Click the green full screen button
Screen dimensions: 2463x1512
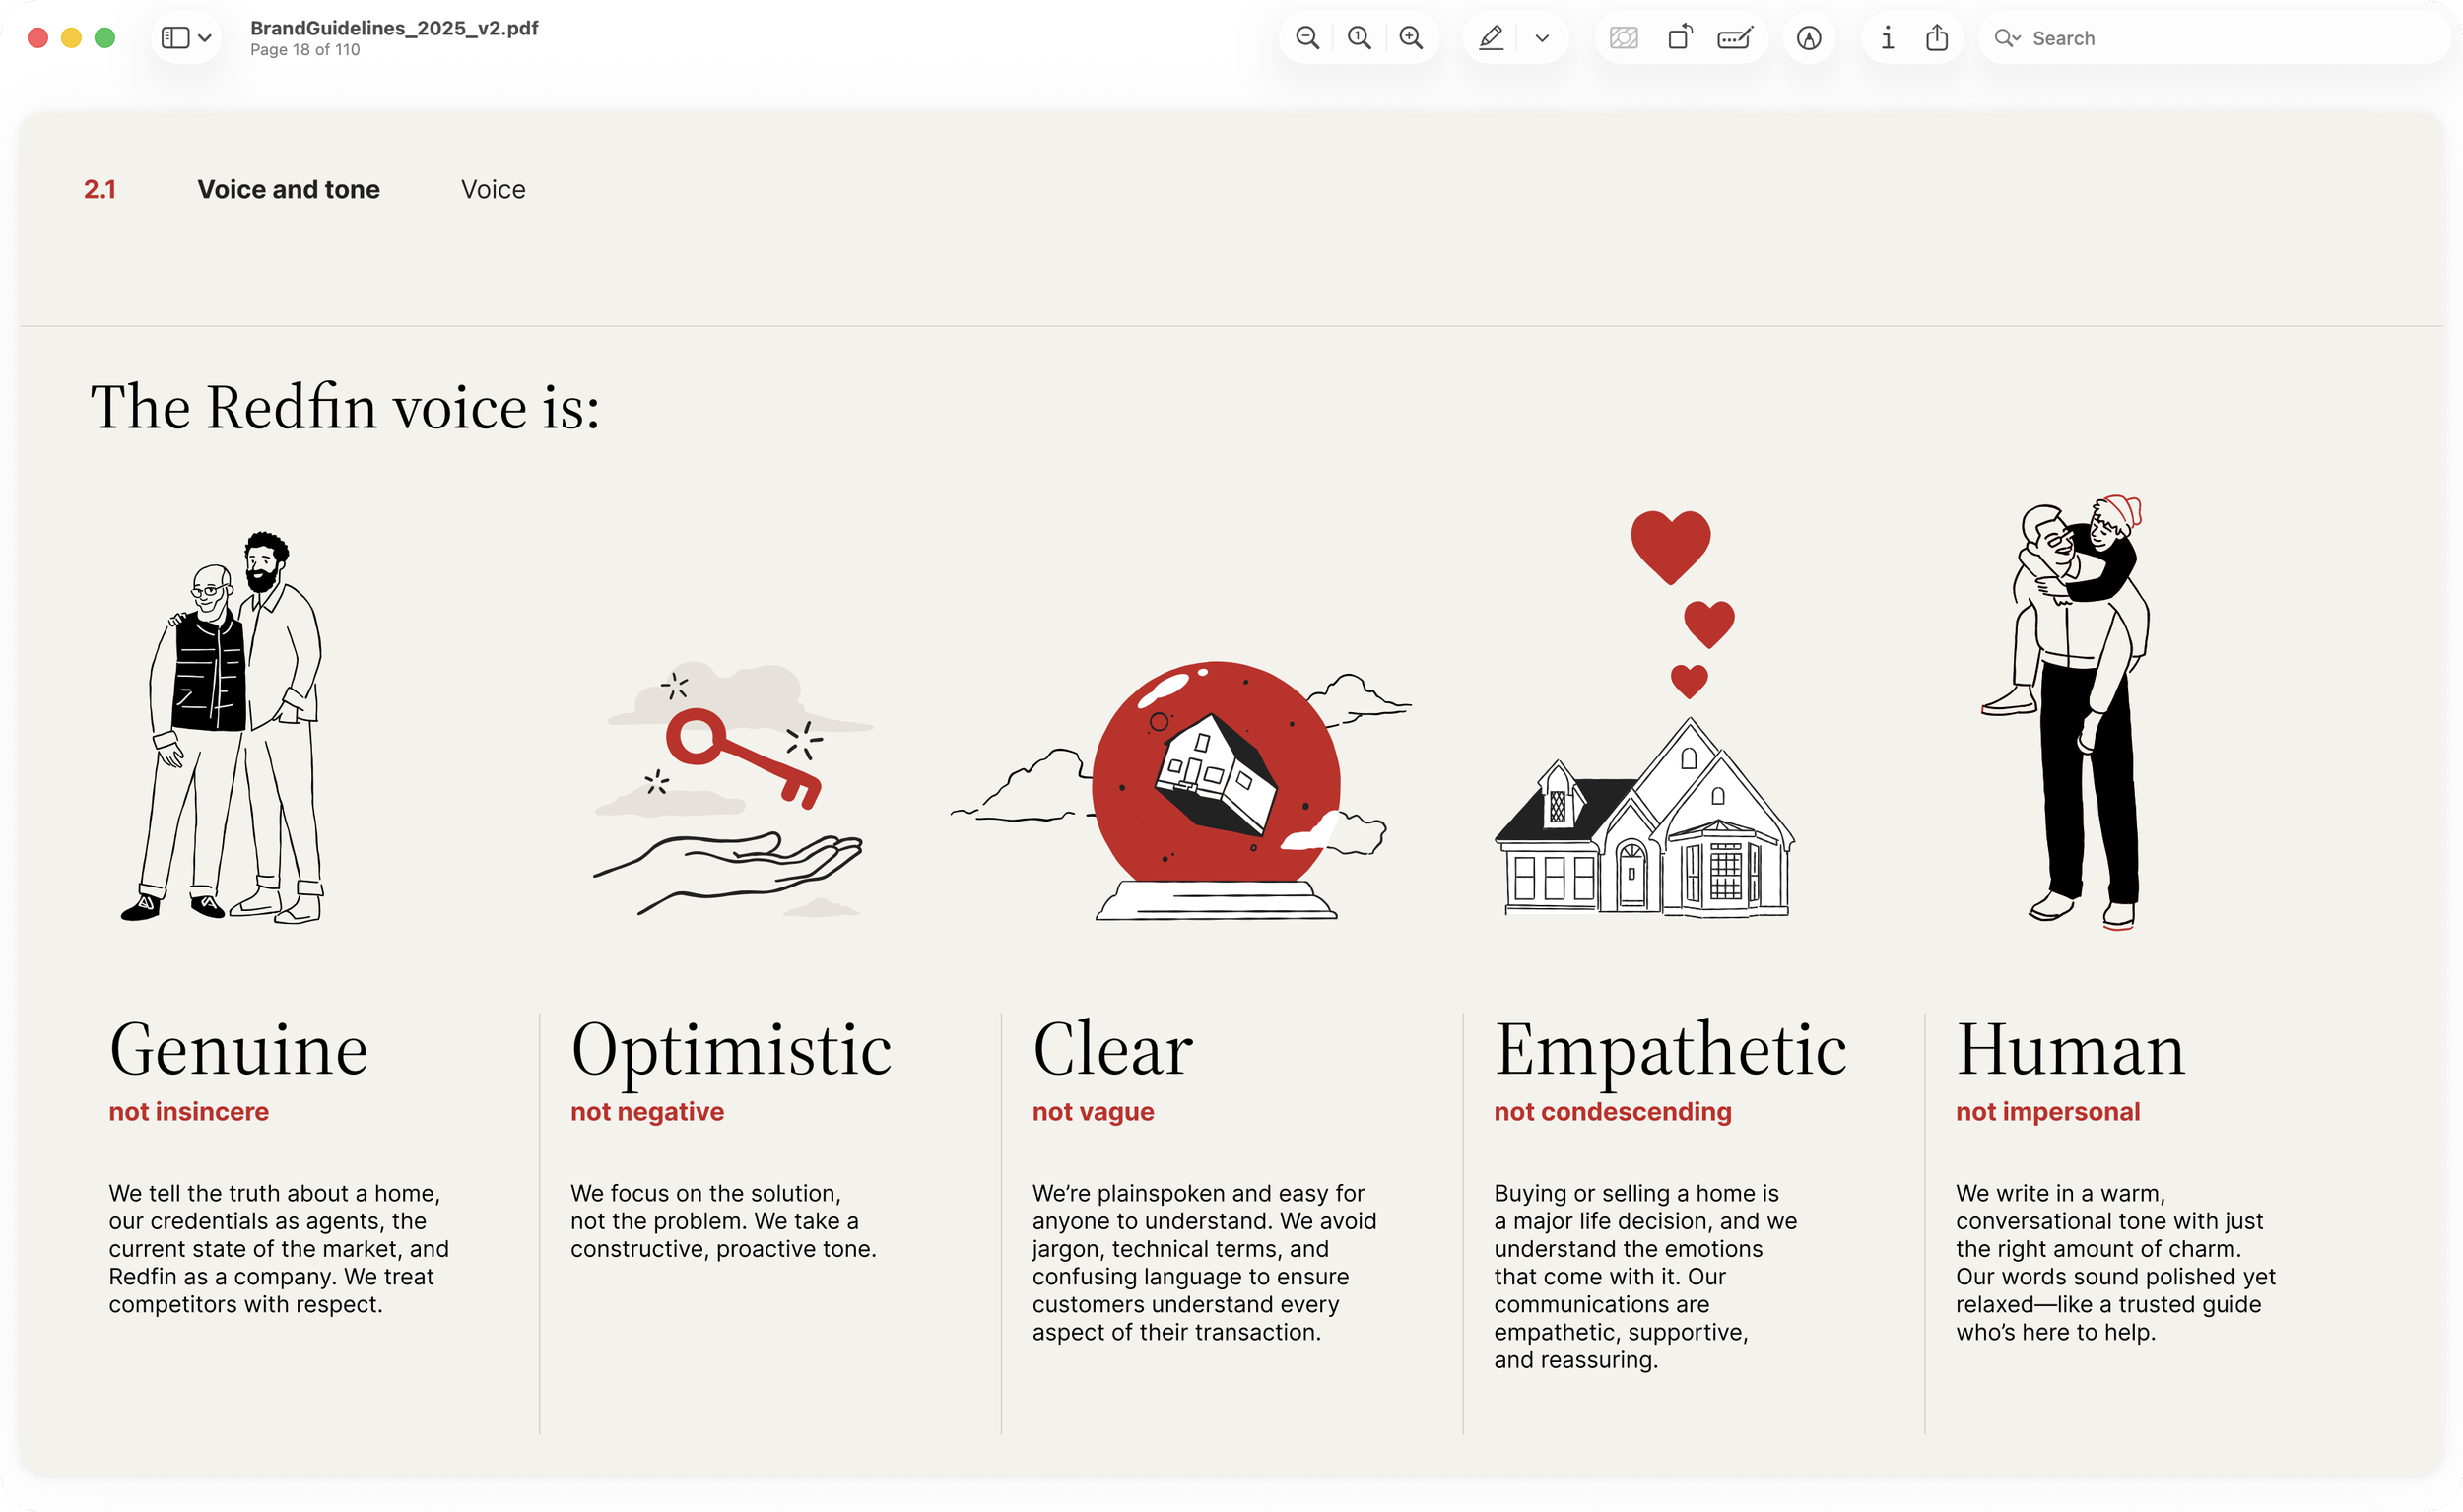[x=104, y=38]
